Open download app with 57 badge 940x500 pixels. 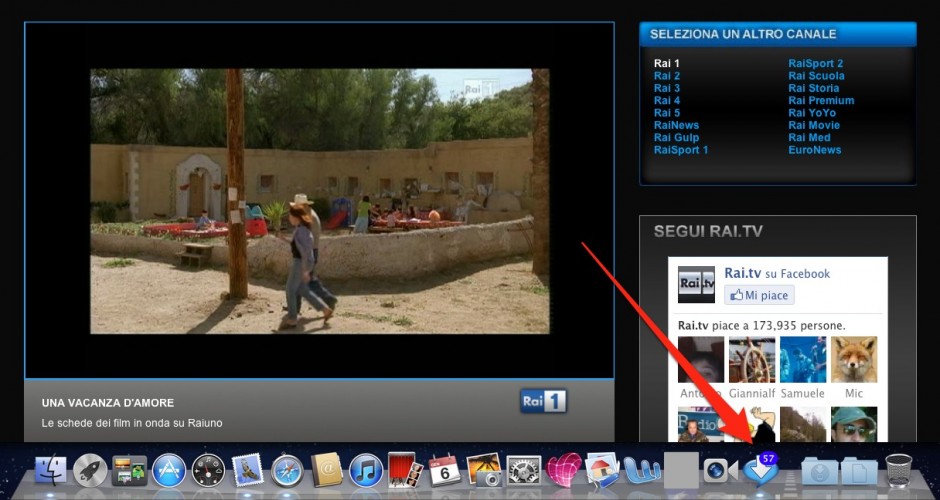coord(760,469)
